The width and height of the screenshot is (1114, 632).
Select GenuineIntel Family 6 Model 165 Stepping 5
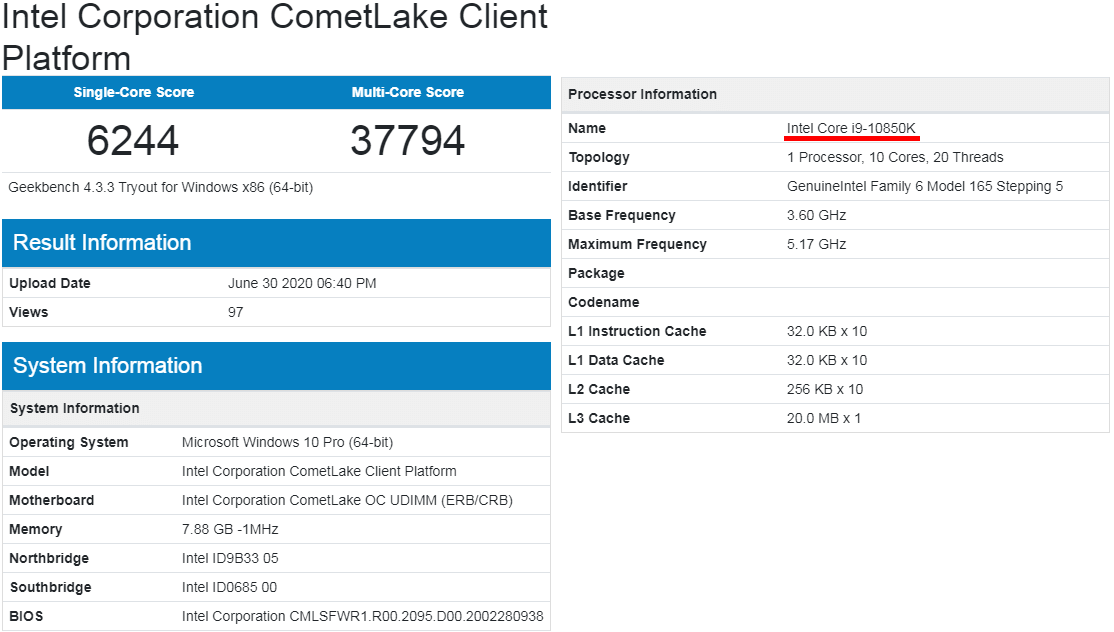click(x=925, y=187)
